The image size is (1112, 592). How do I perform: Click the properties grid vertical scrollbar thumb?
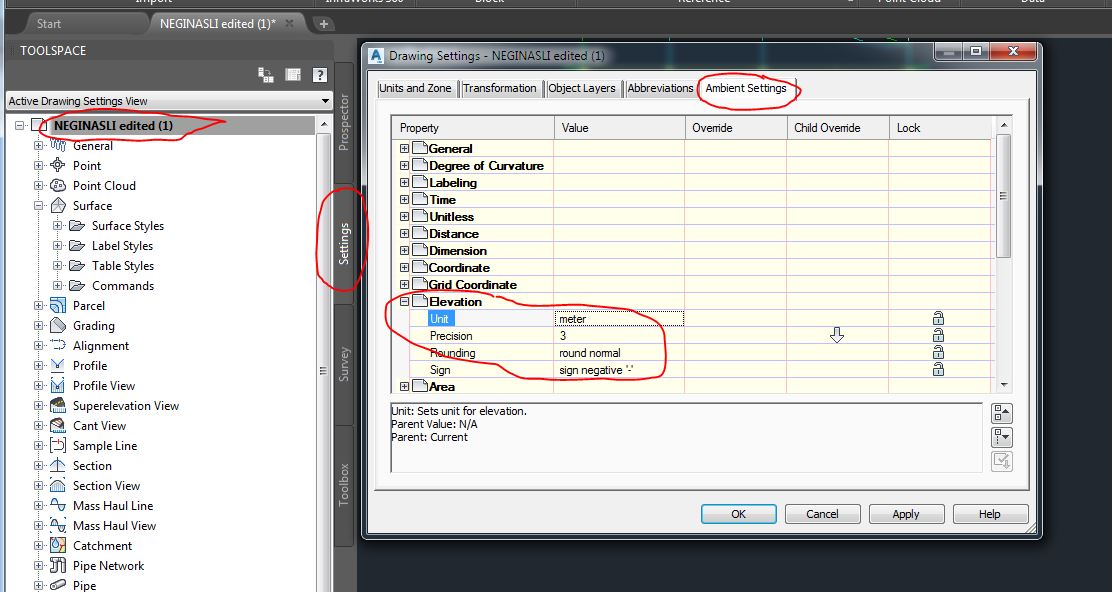[x=1003, y=196]
